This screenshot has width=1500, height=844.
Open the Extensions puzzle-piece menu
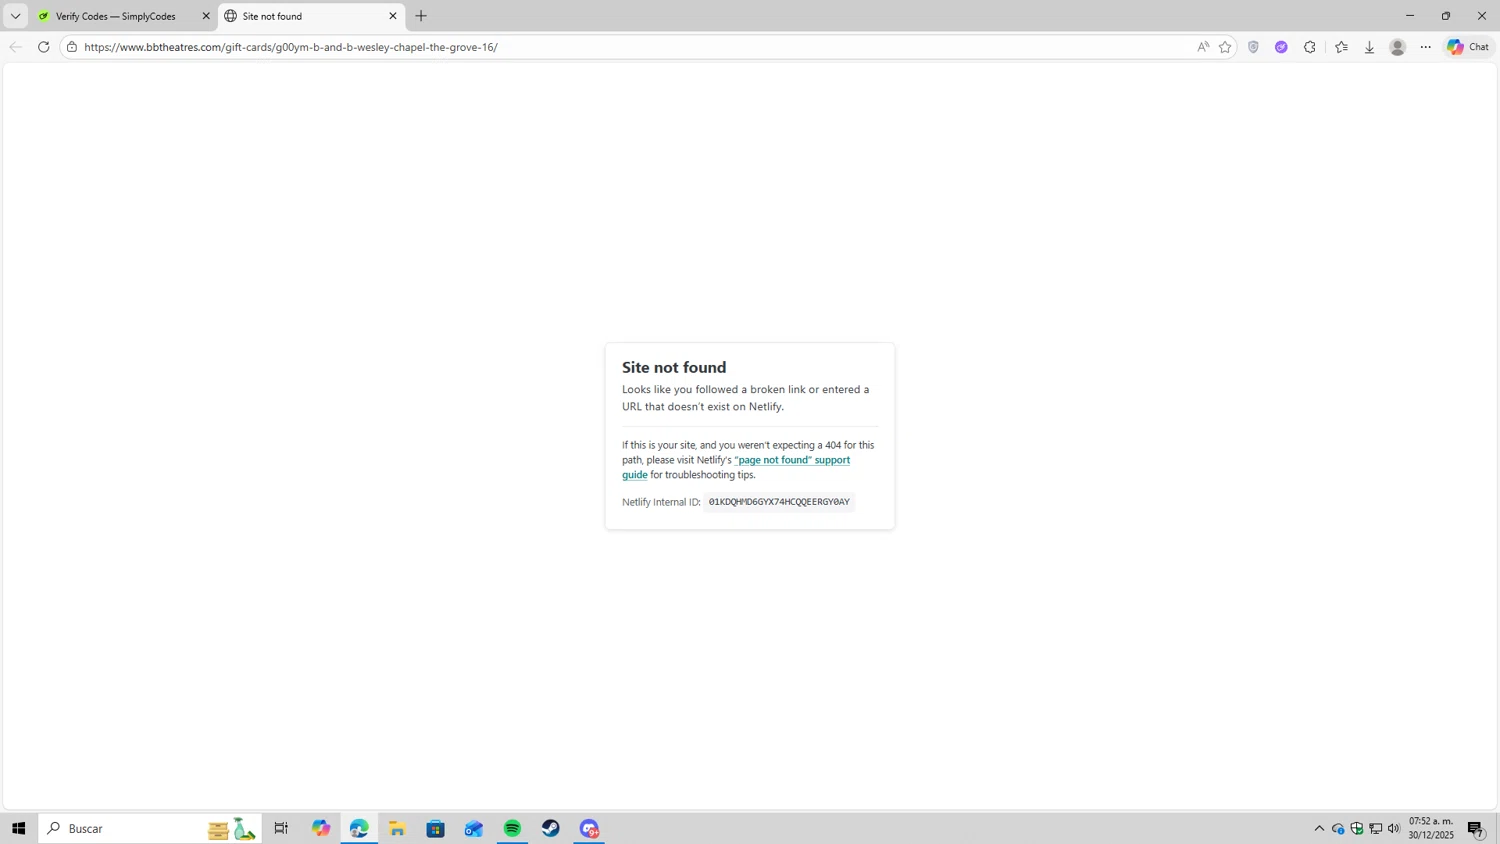coord(1310,47)
